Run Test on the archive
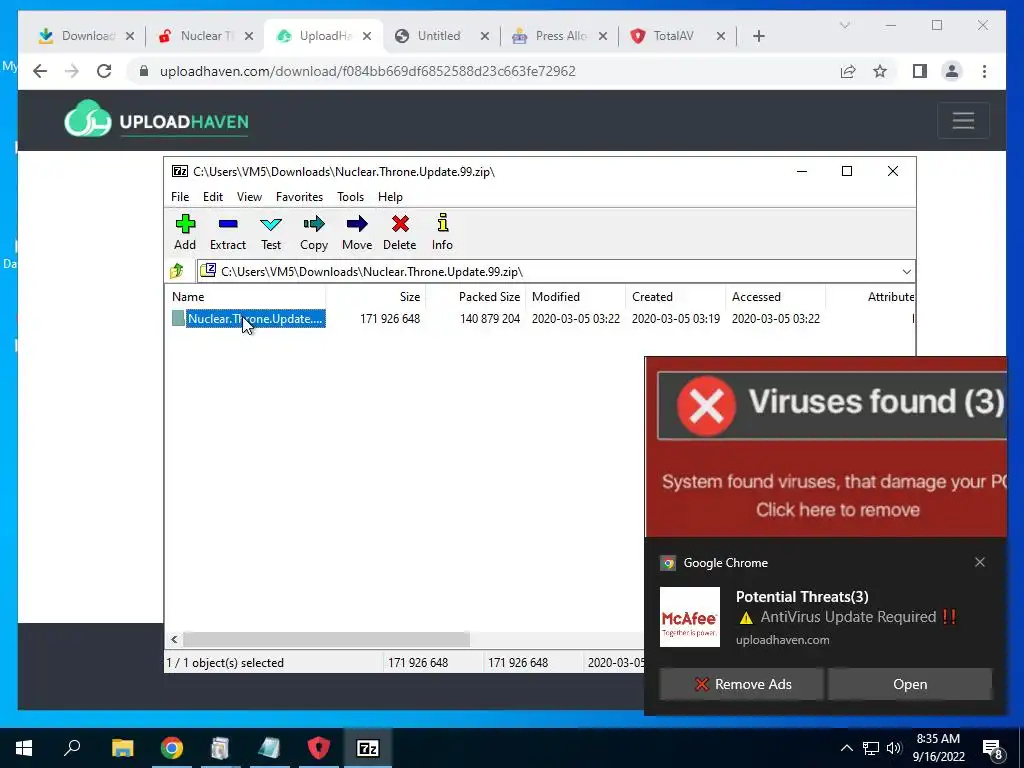 pos(270,232)
